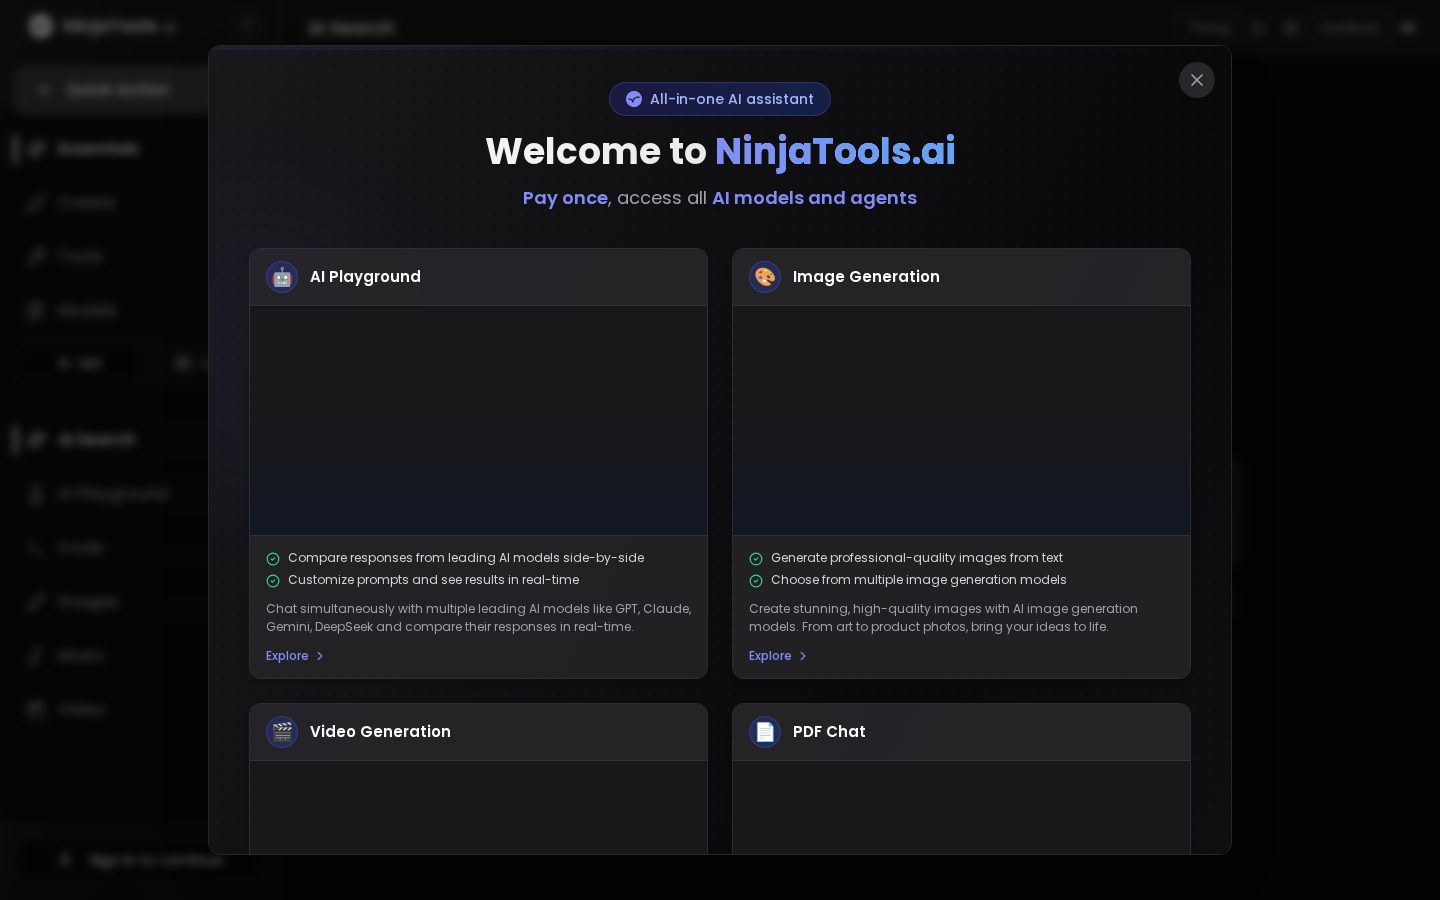
Task: Click text 'Compare responses from leading AI models side-by-side'
Action: coord(466,558)
